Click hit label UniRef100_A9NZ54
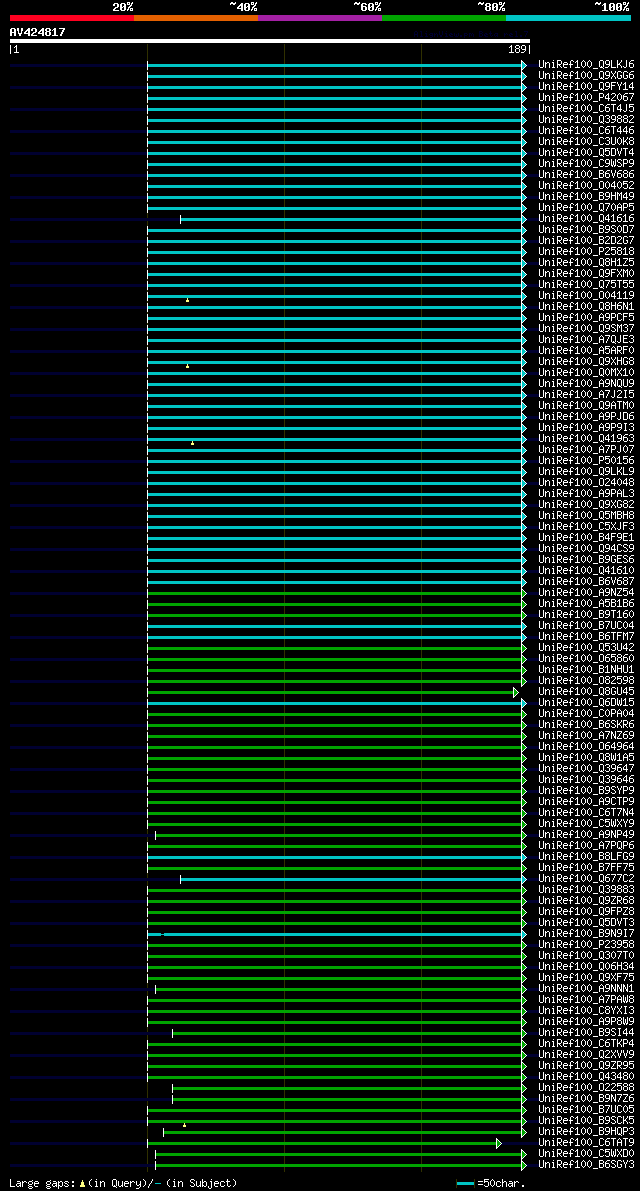 (586, 592)
